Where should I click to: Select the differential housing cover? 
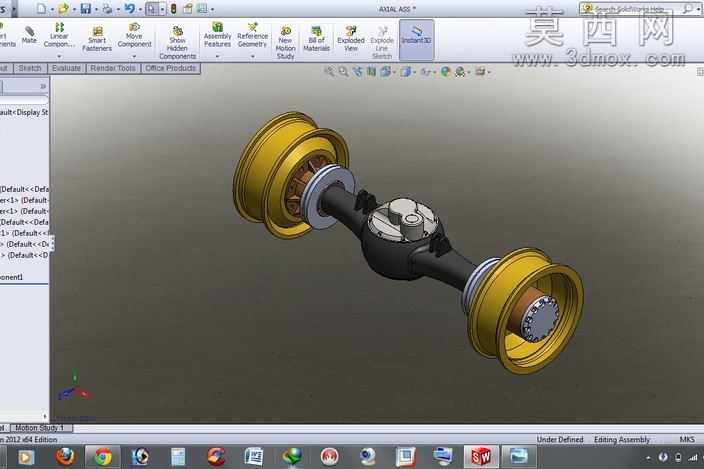(403, 221)
